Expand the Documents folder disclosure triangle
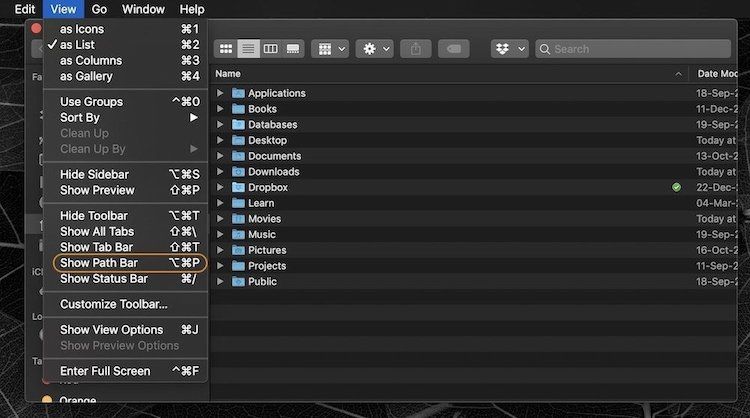Viewport: 750px width, 418px height. [x=220, y=156]
